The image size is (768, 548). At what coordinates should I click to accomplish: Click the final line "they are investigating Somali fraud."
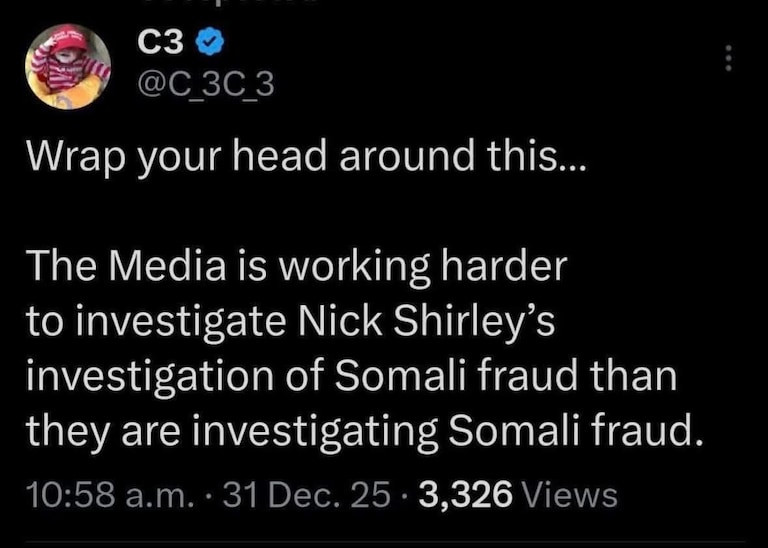pyautogui.click(x=360, y=430)
